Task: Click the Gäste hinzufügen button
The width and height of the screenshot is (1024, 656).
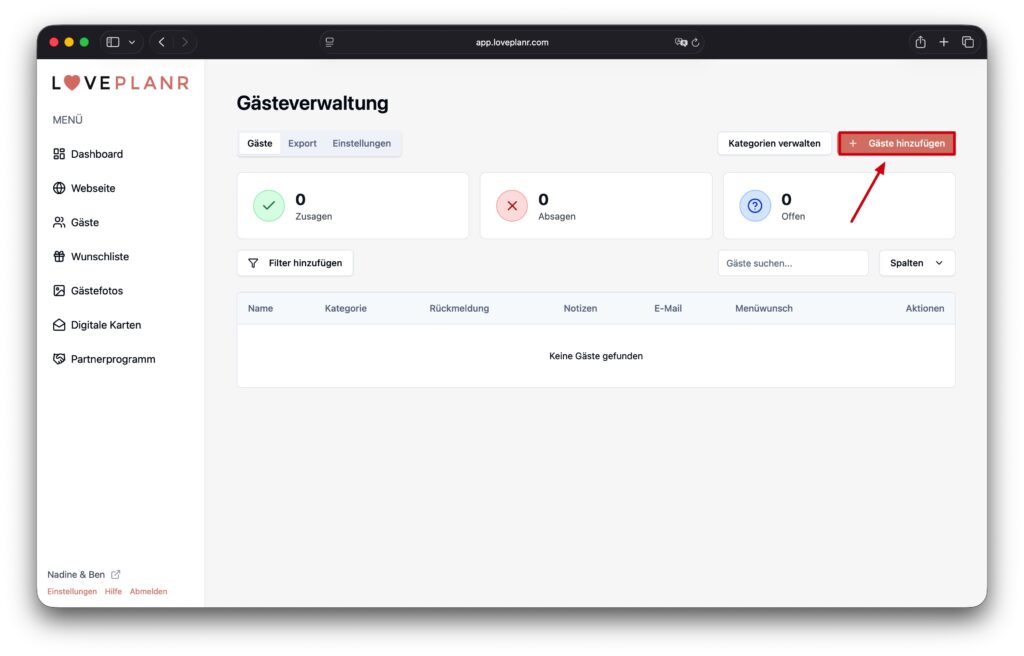Action: [896, 143]
